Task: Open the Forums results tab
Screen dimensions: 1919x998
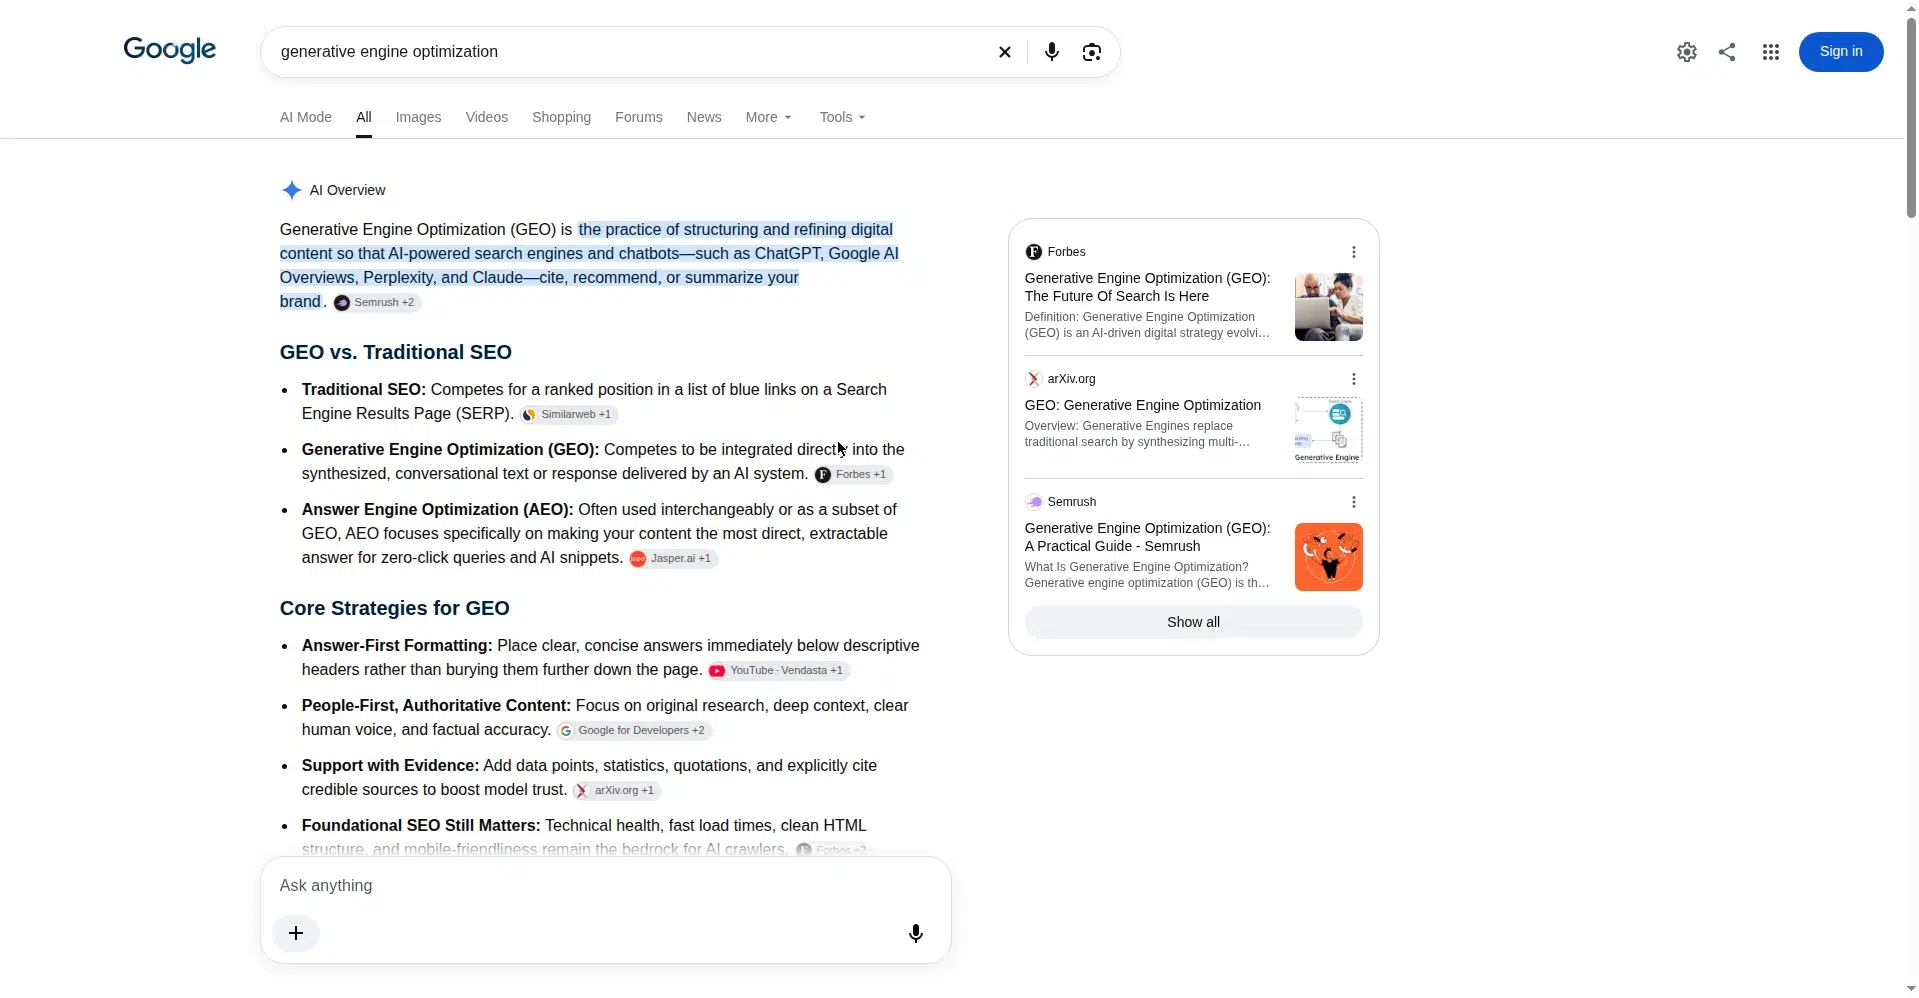Action: tap(638, 117)
